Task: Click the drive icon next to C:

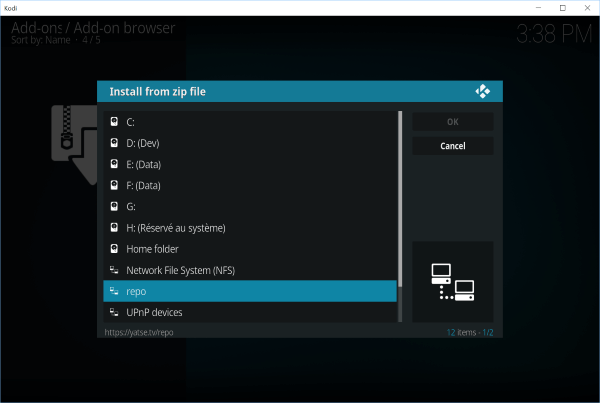Action: (114, 122)
